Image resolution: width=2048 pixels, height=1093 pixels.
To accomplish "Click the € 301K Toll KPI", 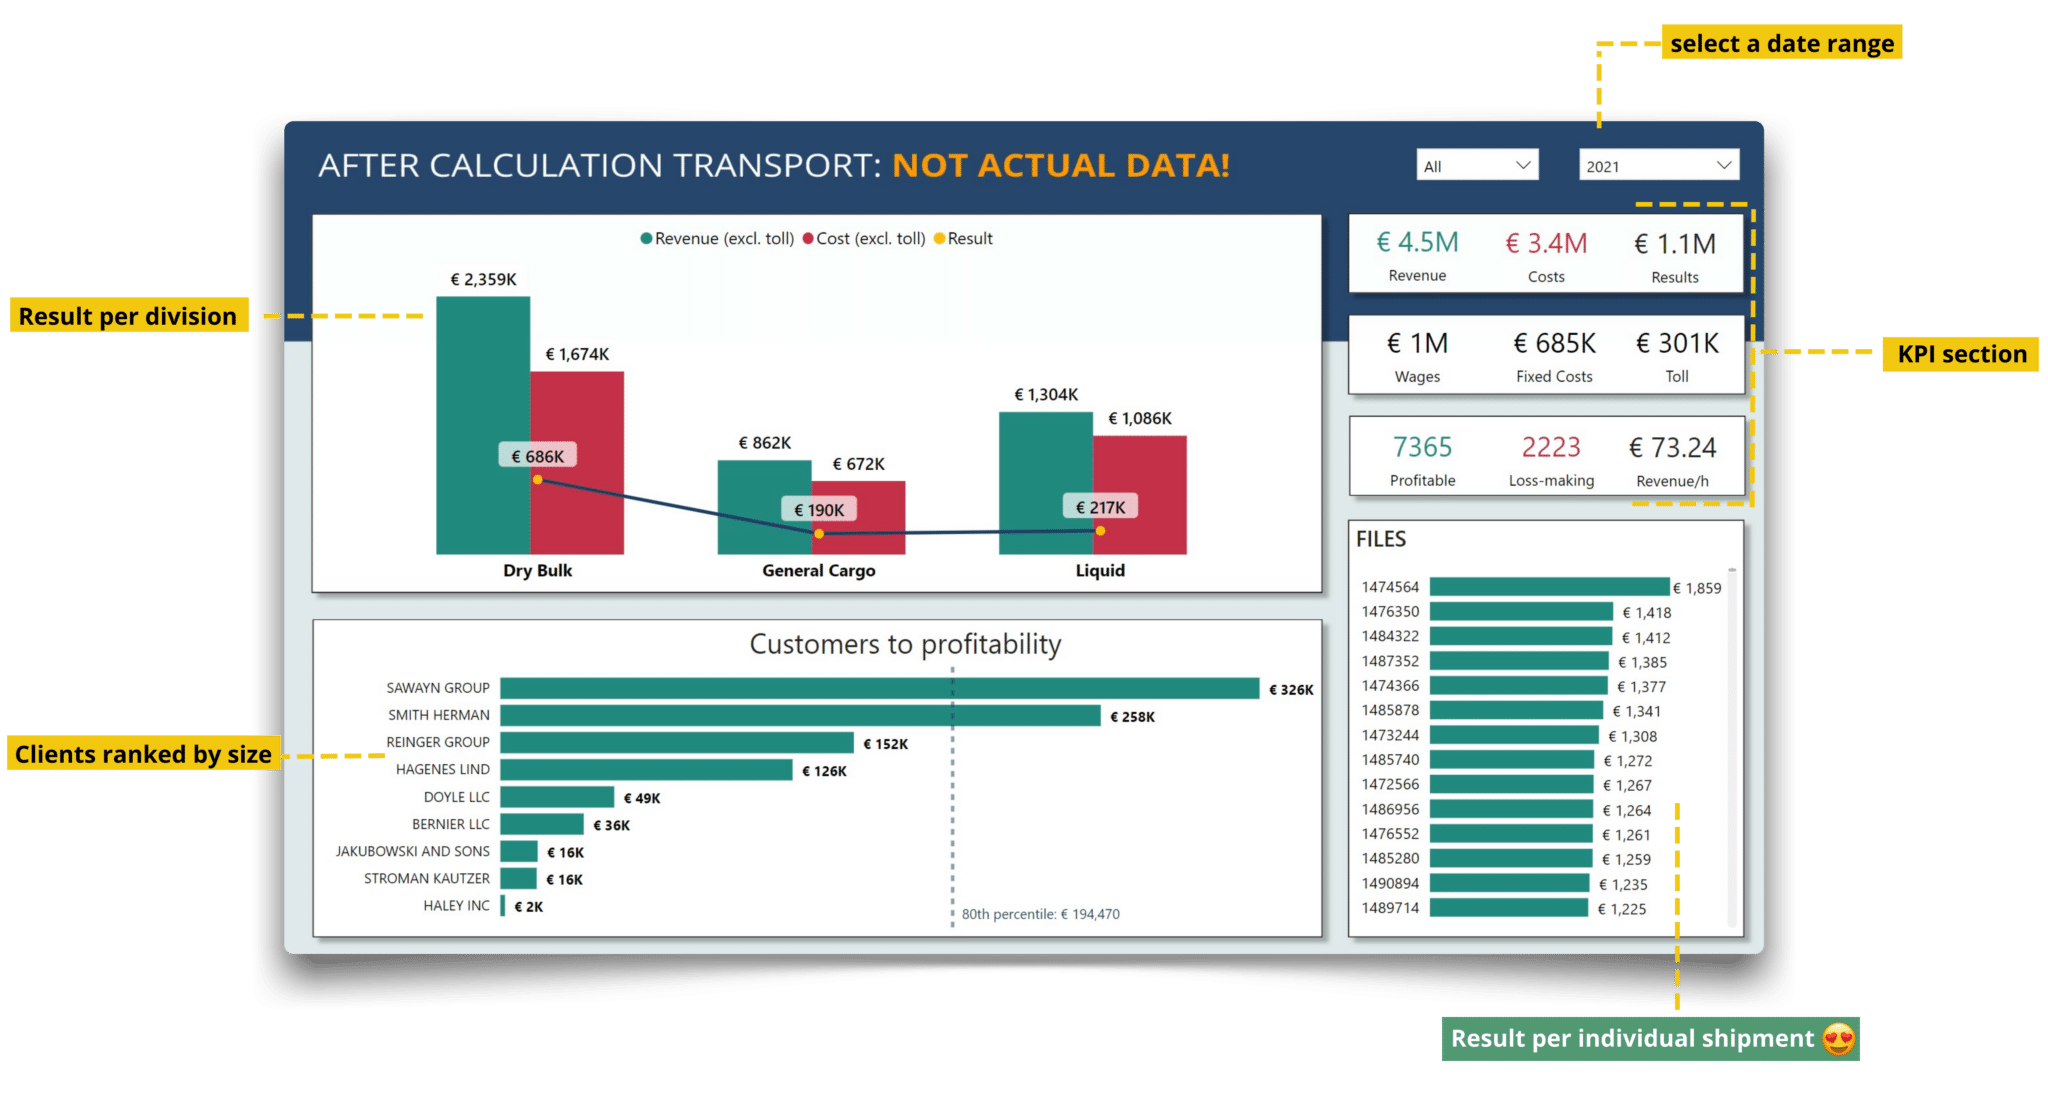I will (1677, 357).
